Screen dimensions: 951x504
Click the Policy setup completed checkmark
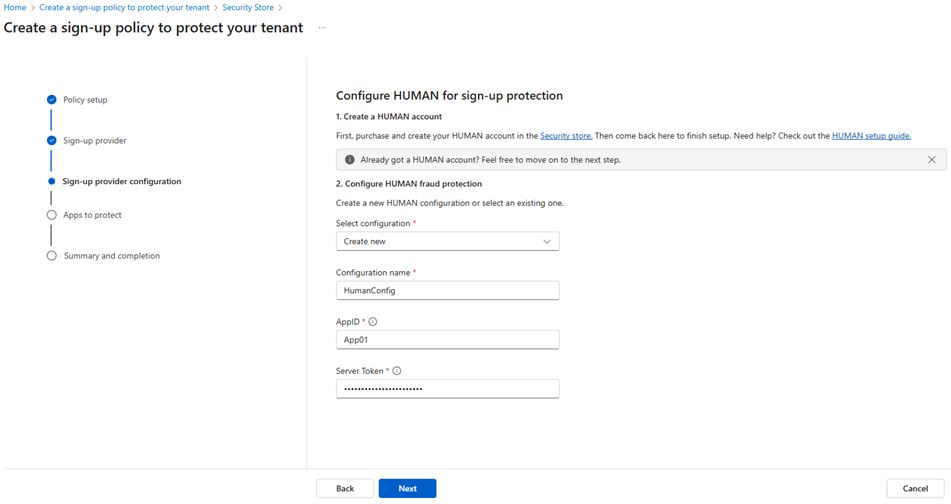tap(51, 100)
